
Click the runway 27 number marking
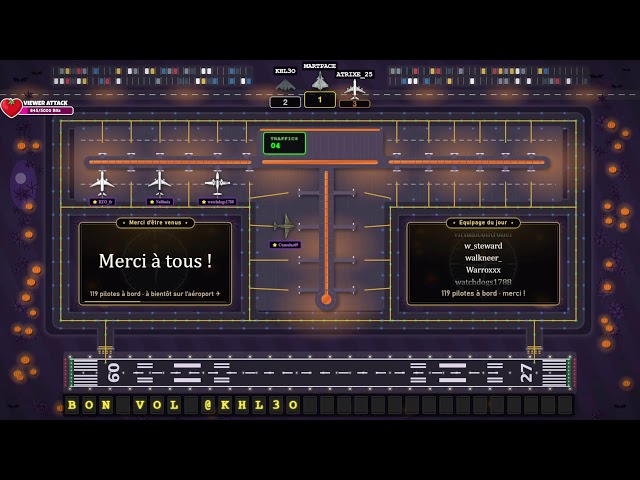(x=527, y=373)
